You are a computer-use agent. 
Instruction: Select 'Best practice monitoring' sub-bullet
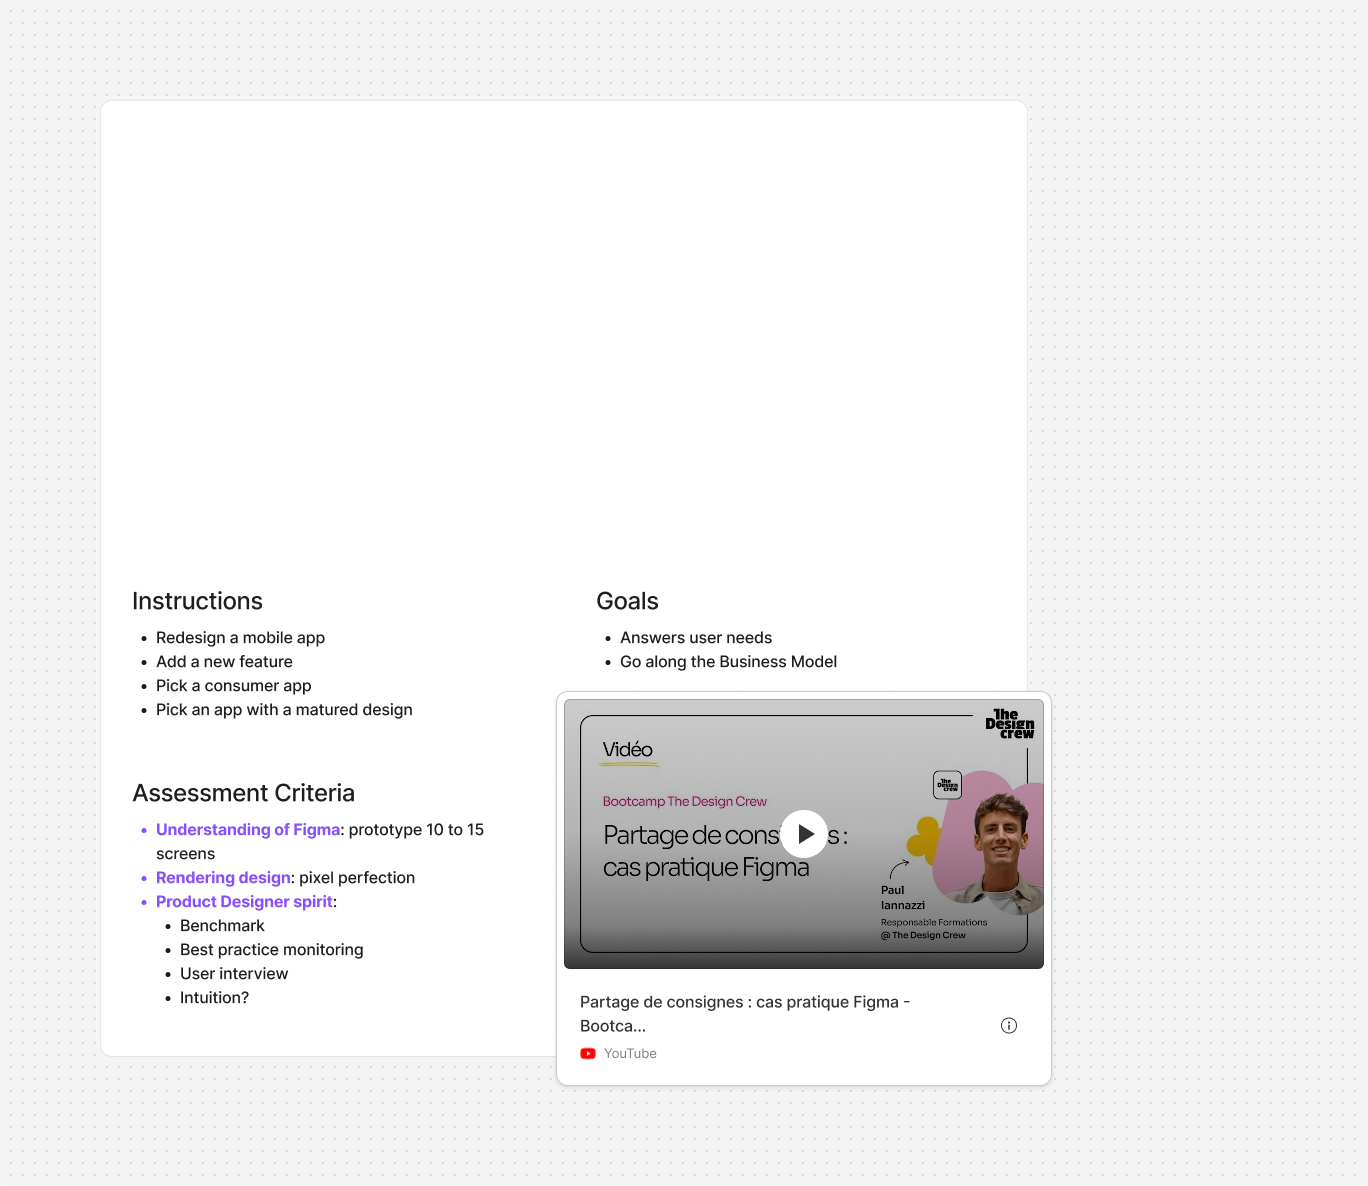271,949
